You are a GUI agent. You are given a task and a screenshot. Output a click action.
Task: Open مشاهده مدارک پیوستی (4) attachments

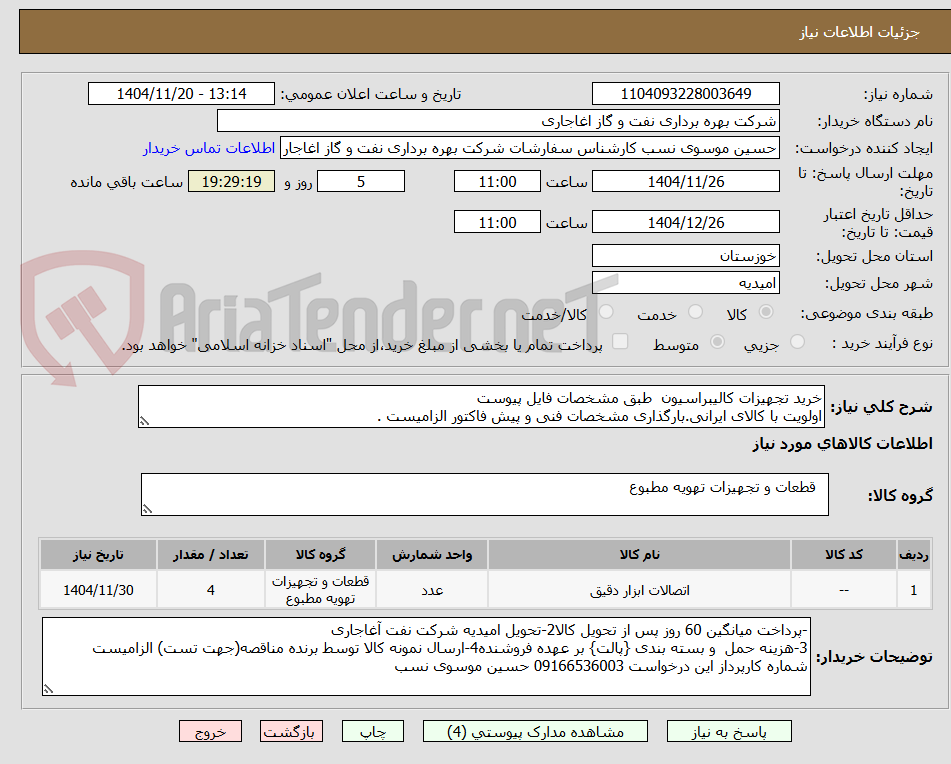tap(535, 731)
